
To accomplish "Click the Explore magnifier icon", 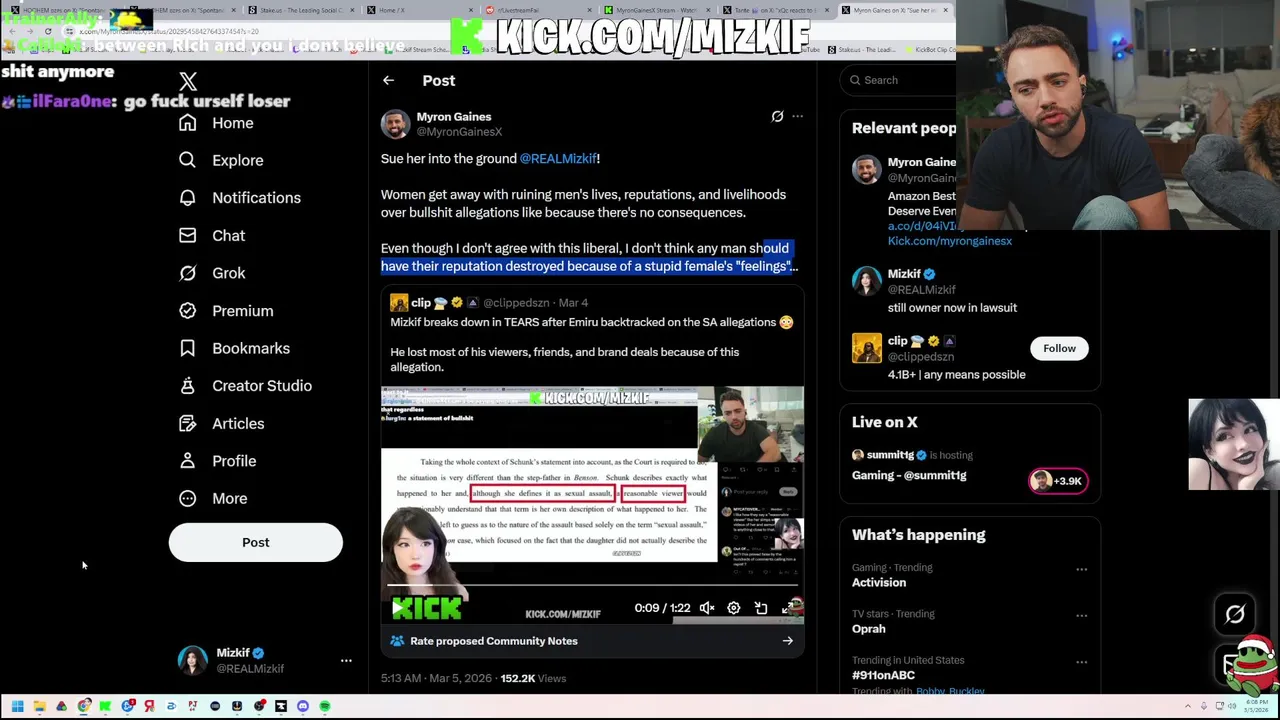I will [x=187, y=160].
